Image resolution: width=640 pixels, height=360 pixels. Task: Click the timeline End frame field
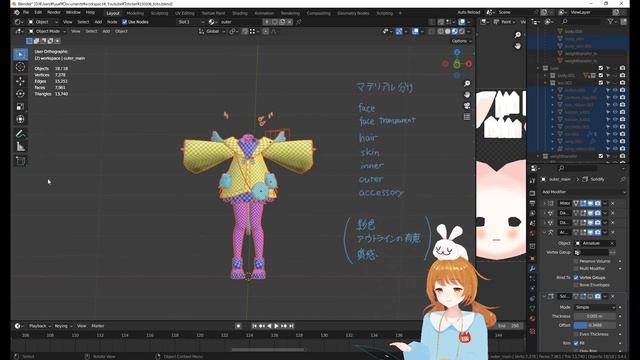[509, 326]
